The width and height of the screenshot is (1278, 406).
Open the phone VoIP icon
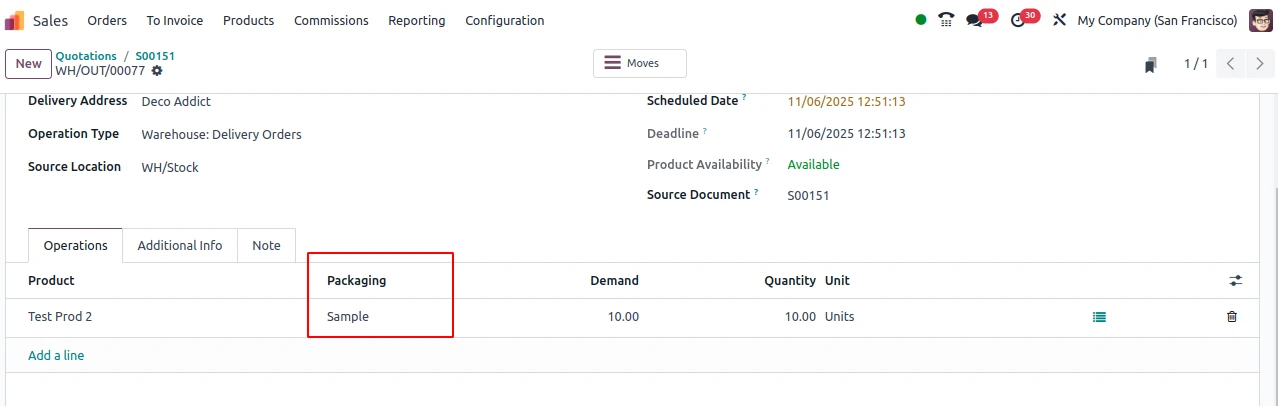pos(946,20)
